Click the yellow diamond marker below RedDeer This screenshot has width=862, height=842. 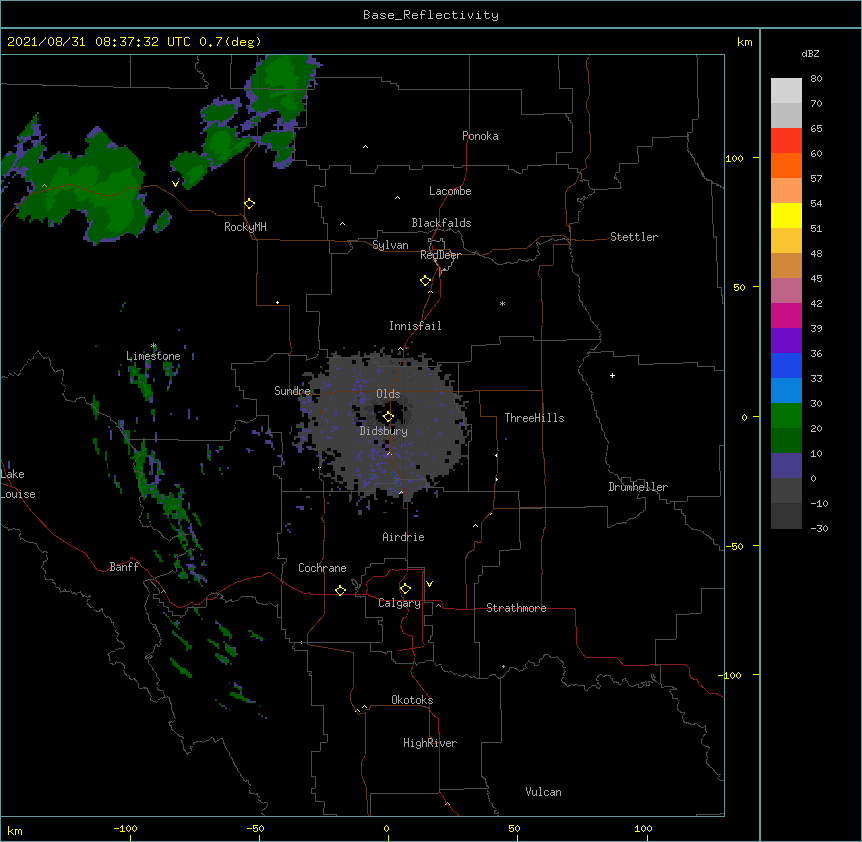tap(425, 281)
